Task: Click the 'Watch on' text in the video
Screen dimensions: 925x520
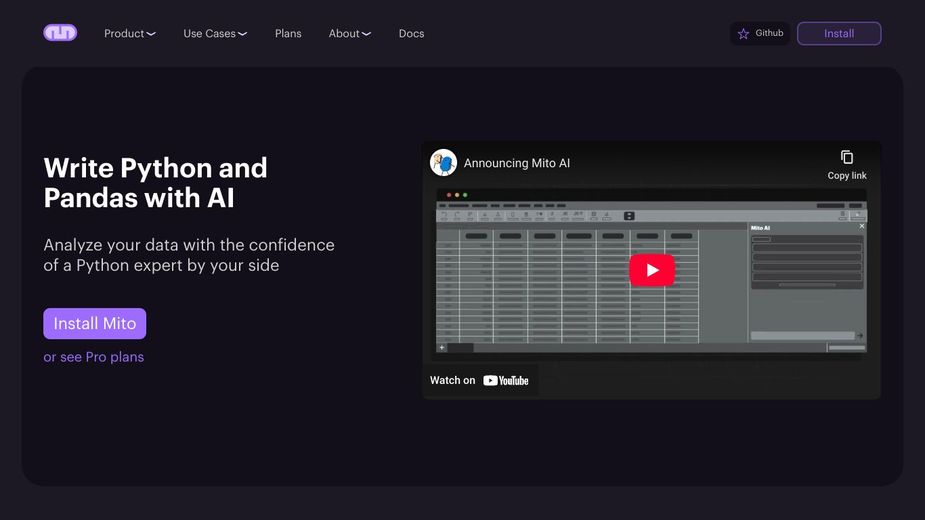Action: pos(452,380)
